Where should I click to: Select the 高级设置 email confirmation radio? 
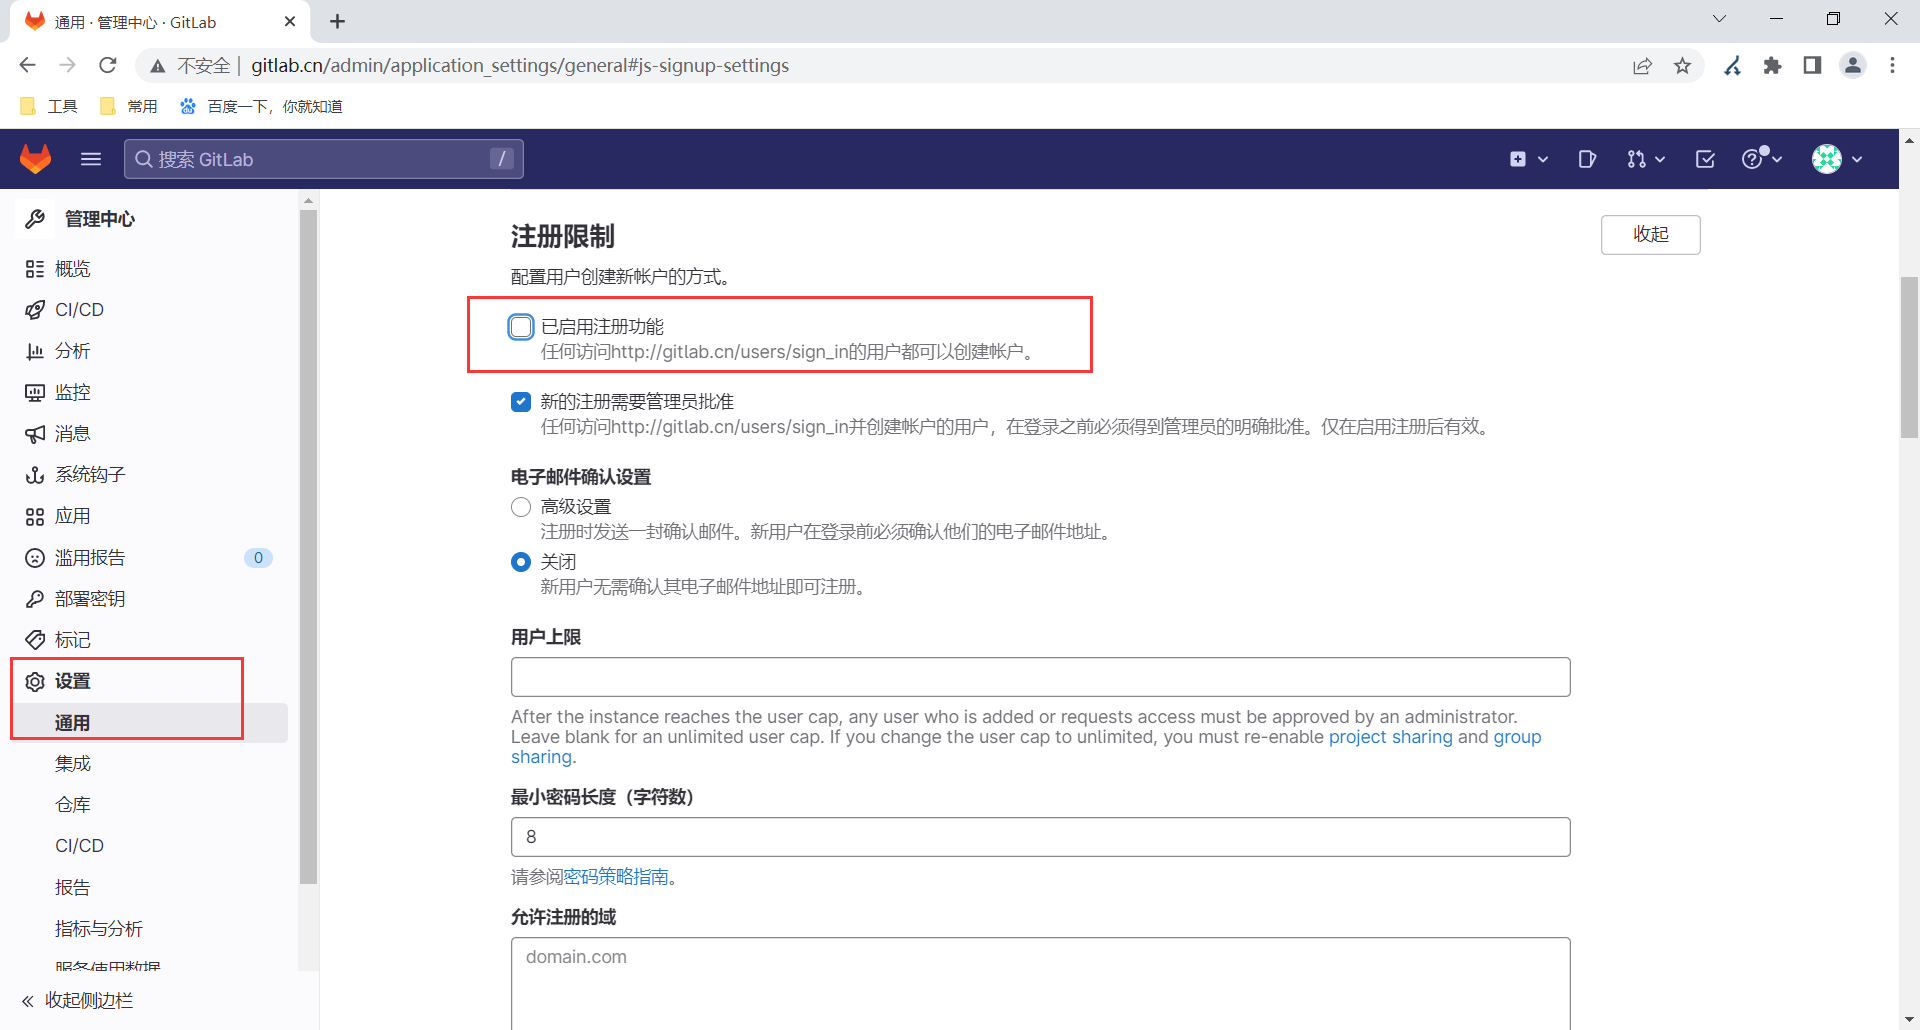[521, 507]
